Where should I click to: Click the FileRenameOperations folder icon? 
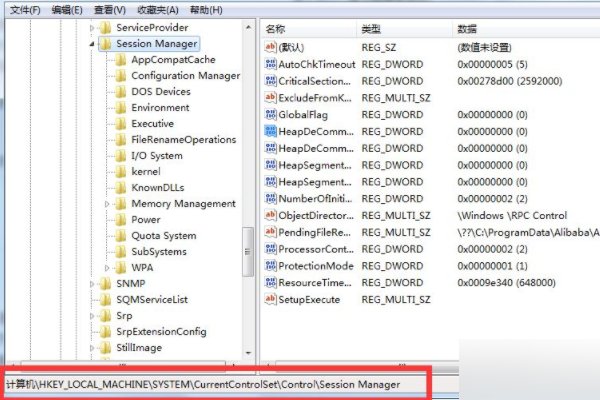click(120, 140)
